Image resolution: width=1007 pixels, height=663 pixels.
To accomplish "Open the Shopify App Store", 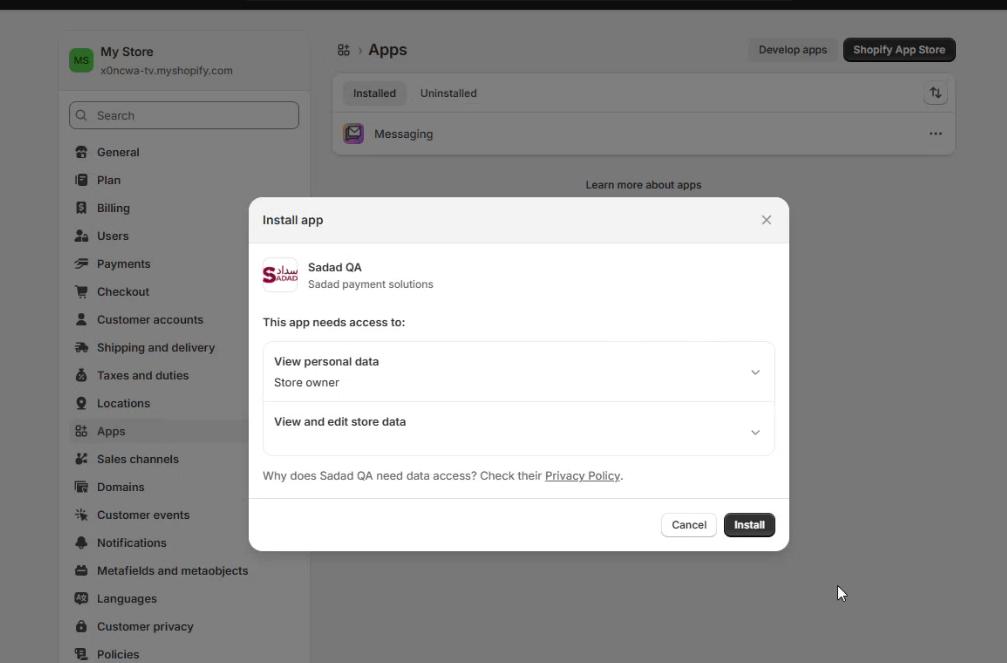I will [899, 50].
